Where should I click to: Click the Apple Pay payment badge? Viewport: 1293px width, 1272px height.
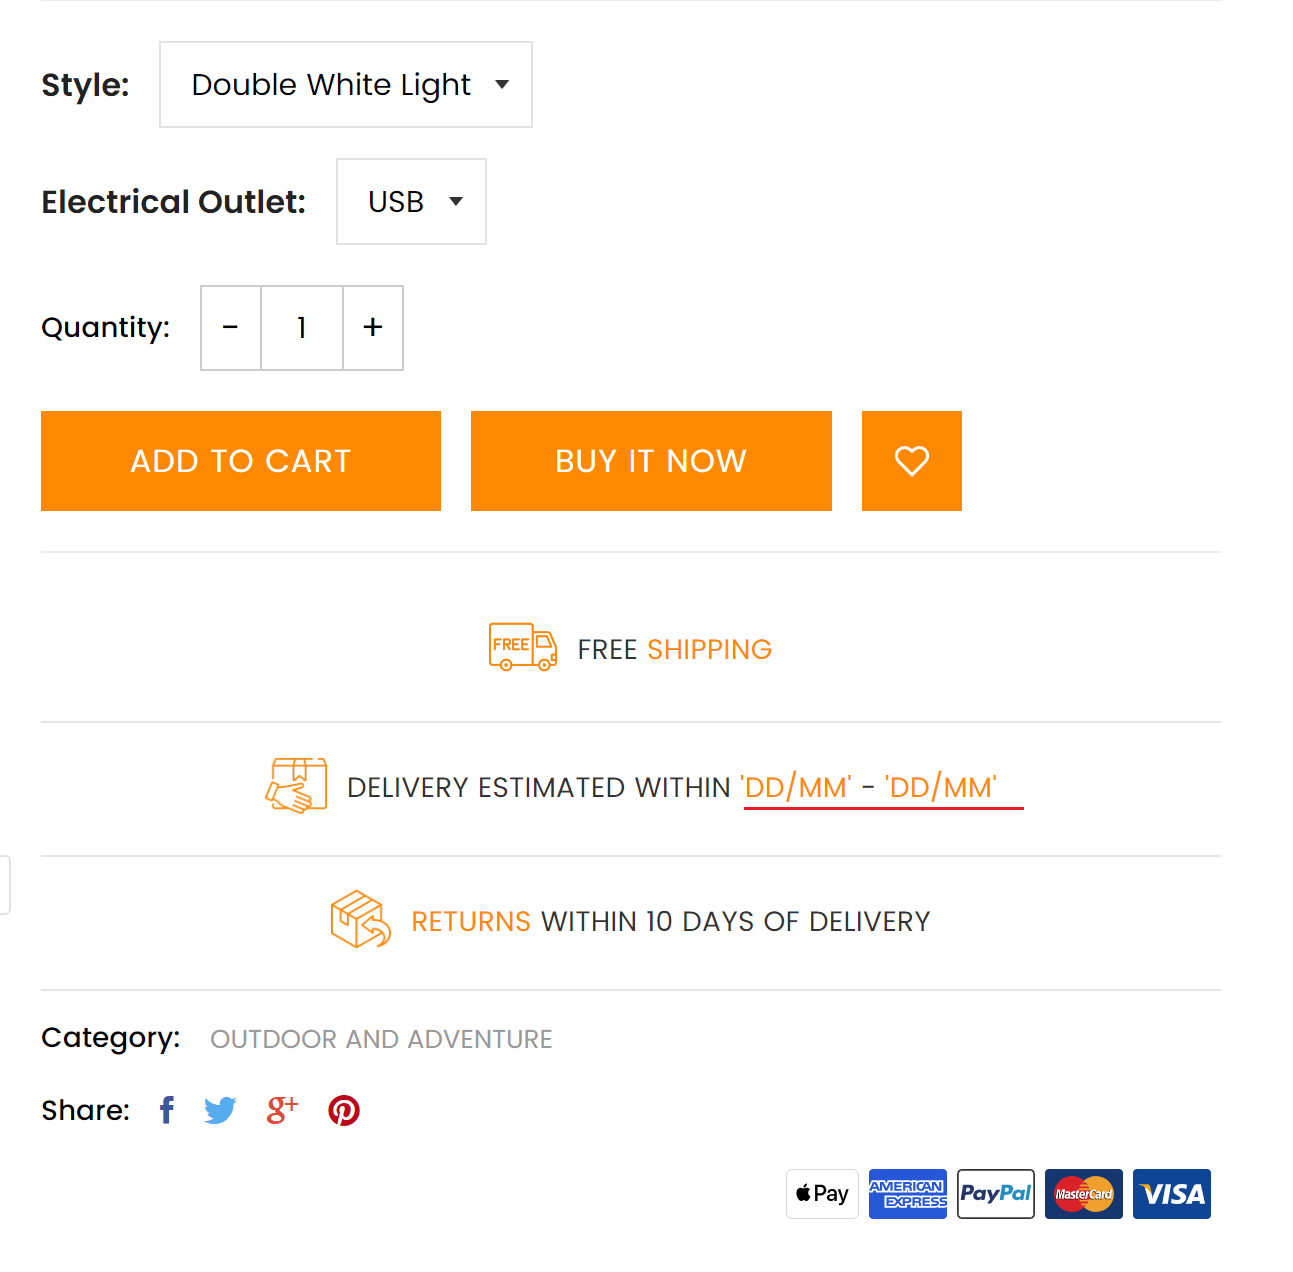822,1194
